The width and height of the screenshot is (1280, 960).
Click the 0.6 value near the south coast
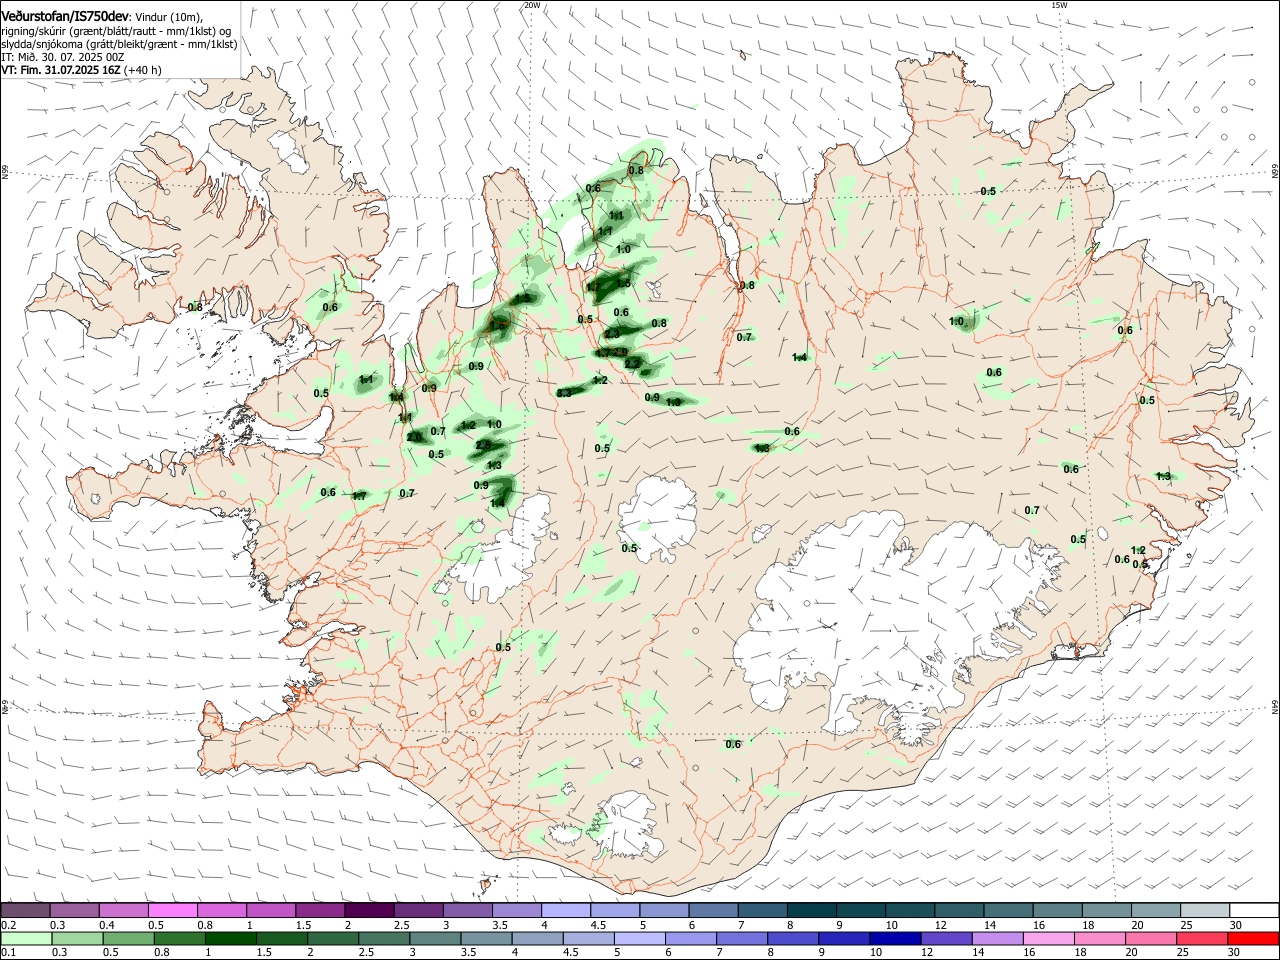click(733, 744)
